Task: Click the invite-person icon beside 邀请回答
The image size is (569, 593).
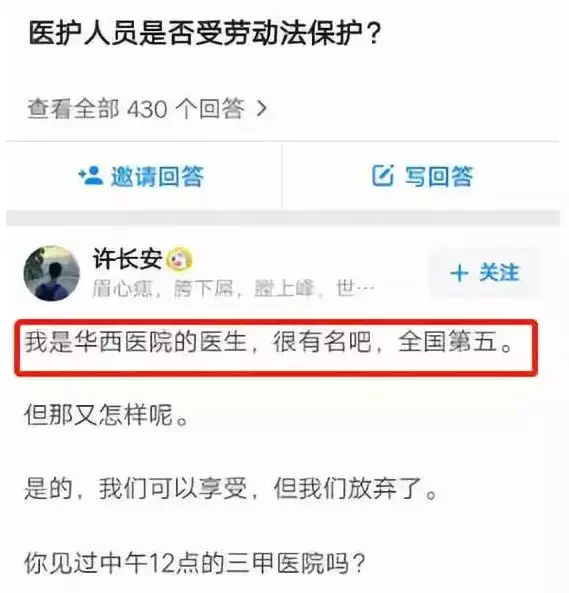Action: coord(90,176)
